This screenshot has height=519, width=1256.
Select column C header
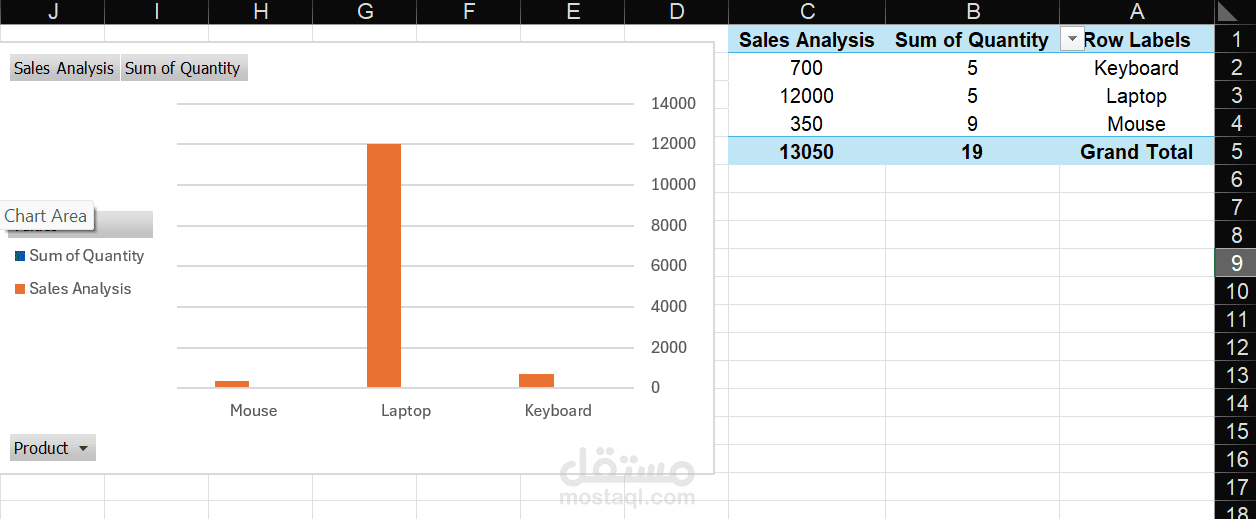click(807, 12)
